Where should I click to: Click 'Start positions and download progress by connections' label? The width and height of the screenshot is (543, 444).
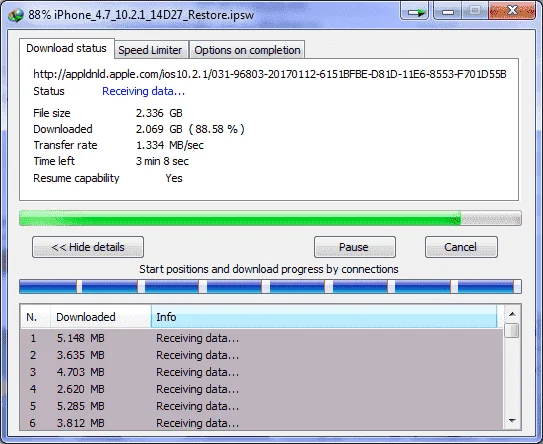[x=269, y=269]
